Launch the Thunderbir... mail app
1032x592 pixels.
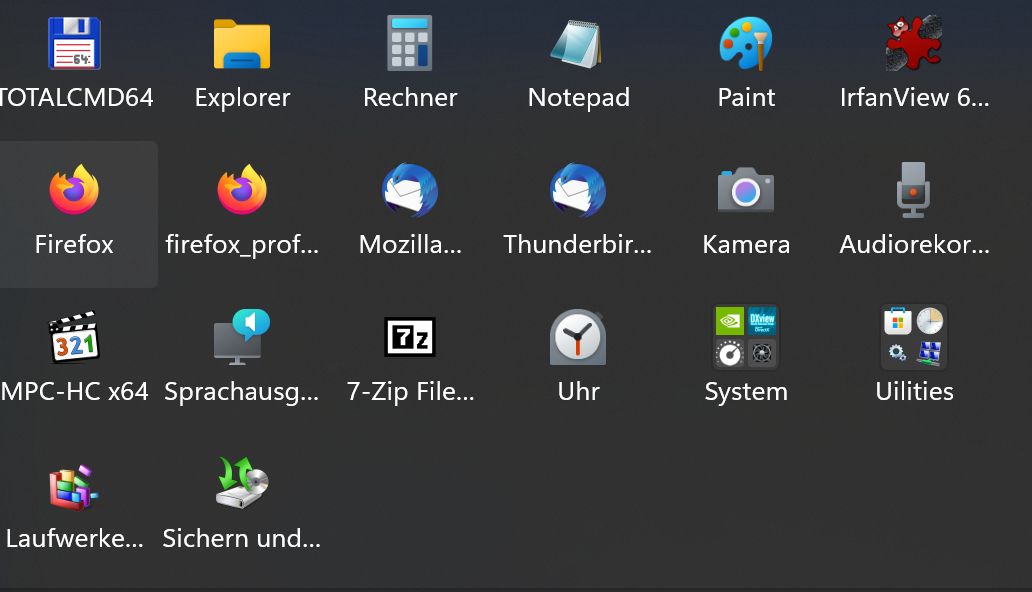point(577,190)
